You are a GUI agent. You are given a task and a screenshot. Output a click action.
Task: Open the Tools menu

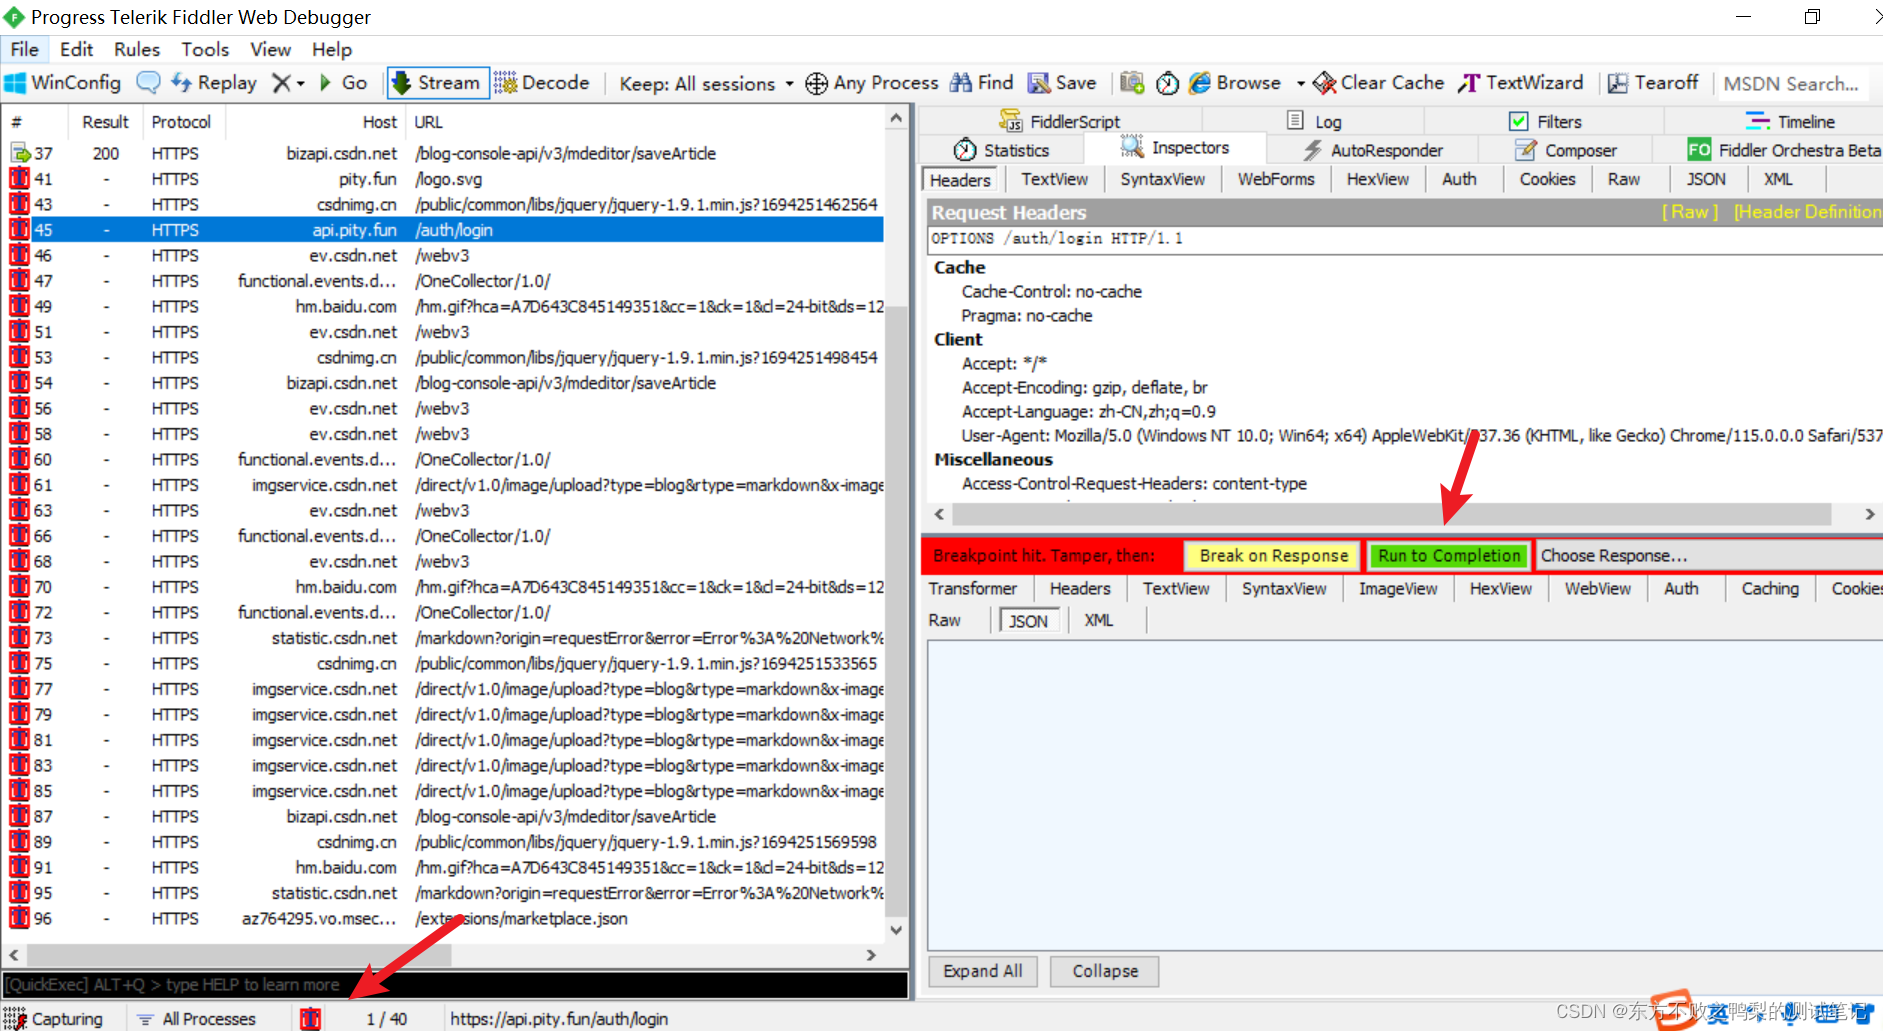coord(205,49)
